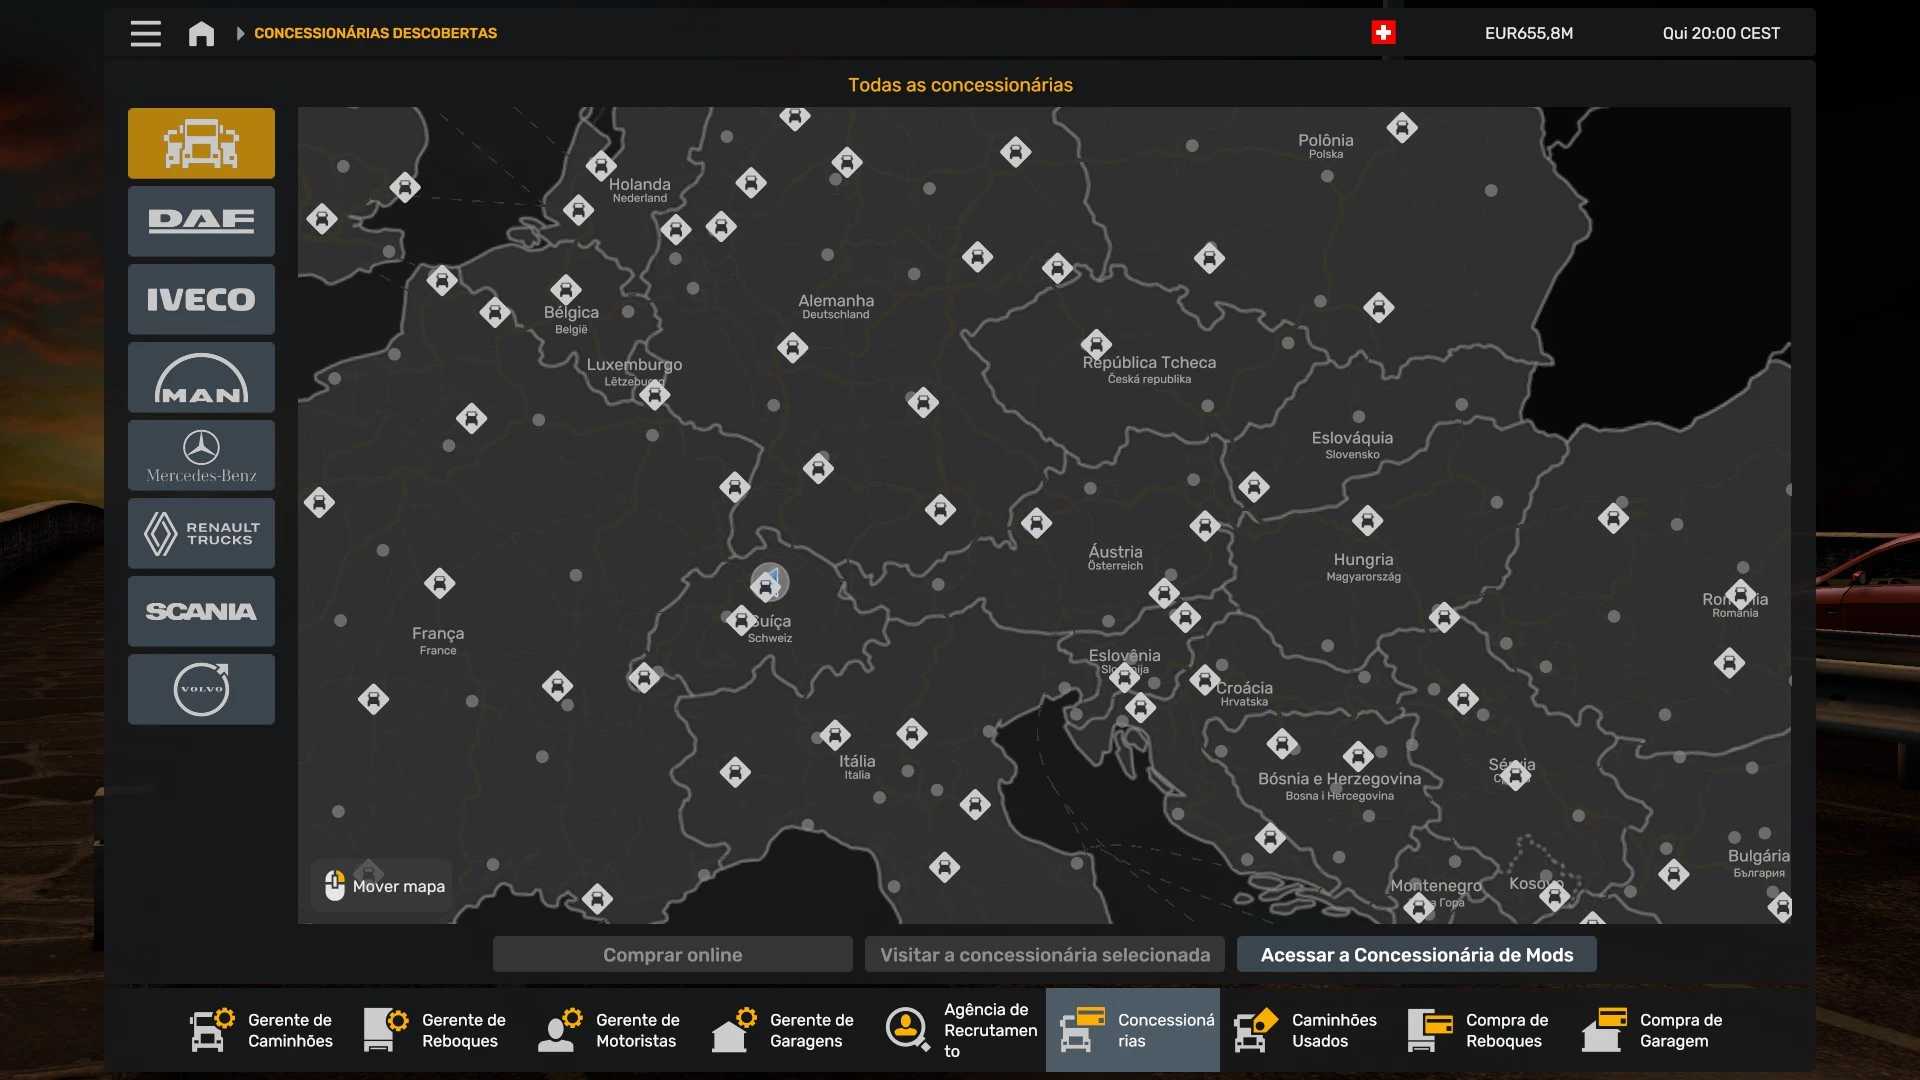This screenshot has width=1920, height=1080.
Task: Filter dealerships by Renault Trucks brand
Action: (x=201, y=533)
